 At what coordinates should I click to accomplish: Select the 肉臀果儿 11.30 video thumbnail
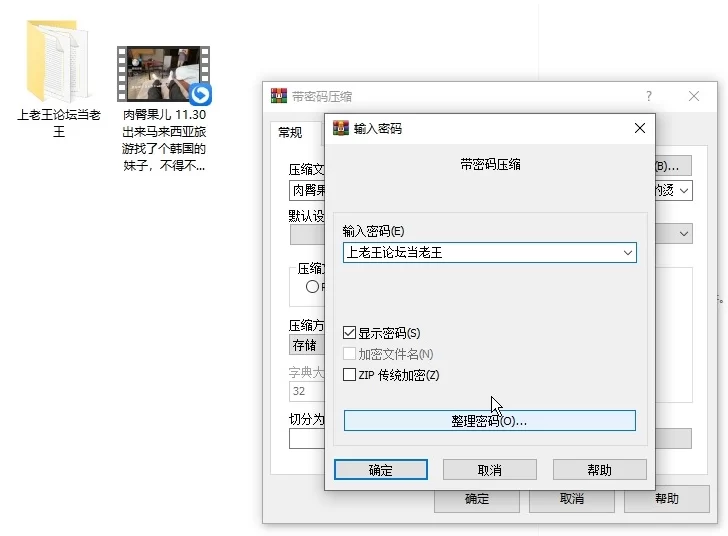pyautogui.click(x=163, y=74)
